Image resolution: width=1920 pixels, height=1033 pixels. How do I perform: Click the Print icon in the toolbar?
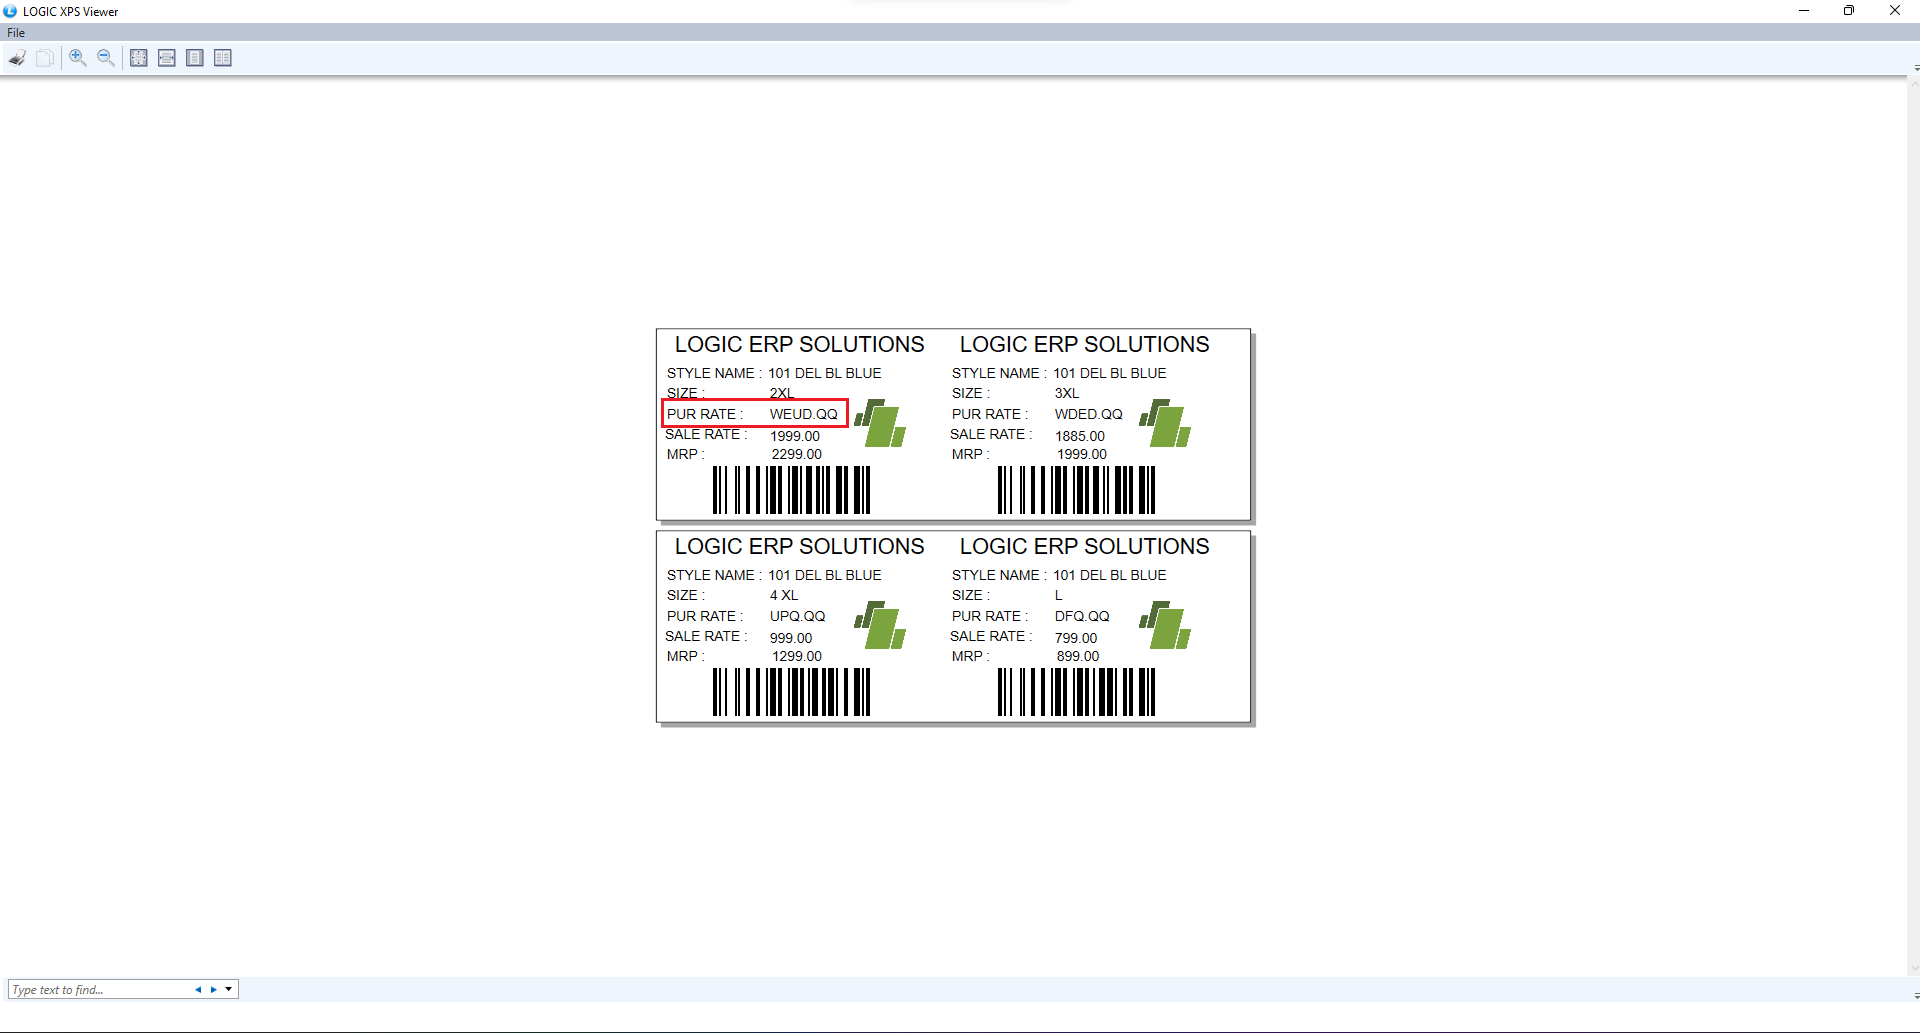[17, 58]
